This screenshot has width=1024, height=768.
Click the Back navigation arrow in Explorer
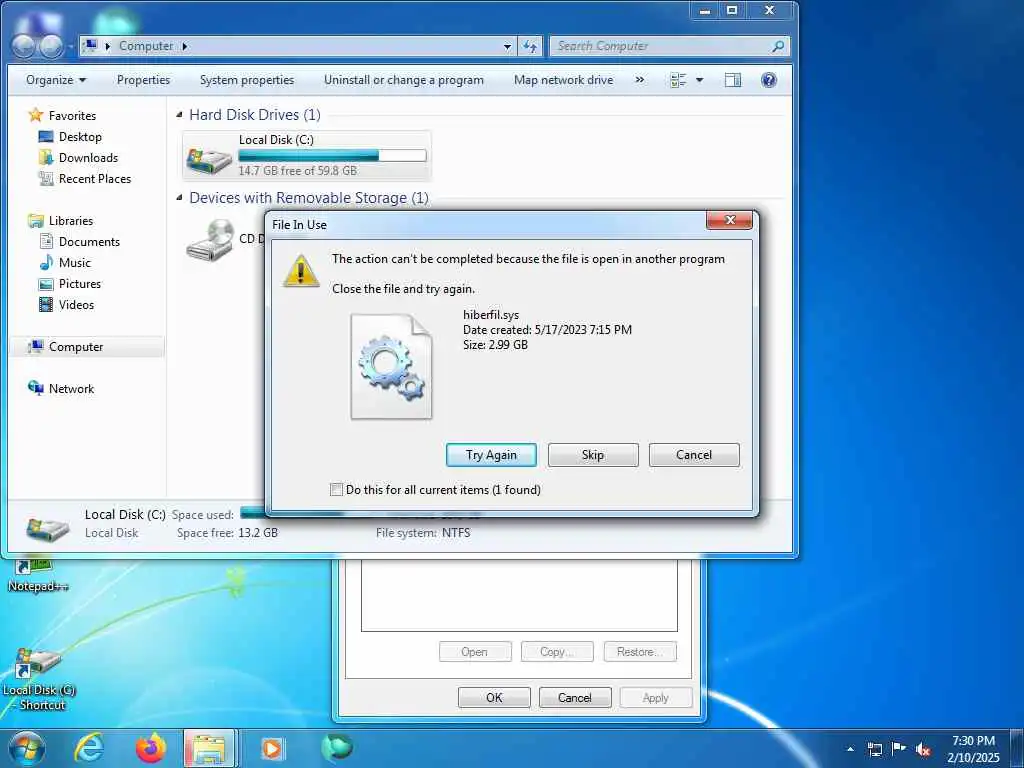tap(24, 46)
